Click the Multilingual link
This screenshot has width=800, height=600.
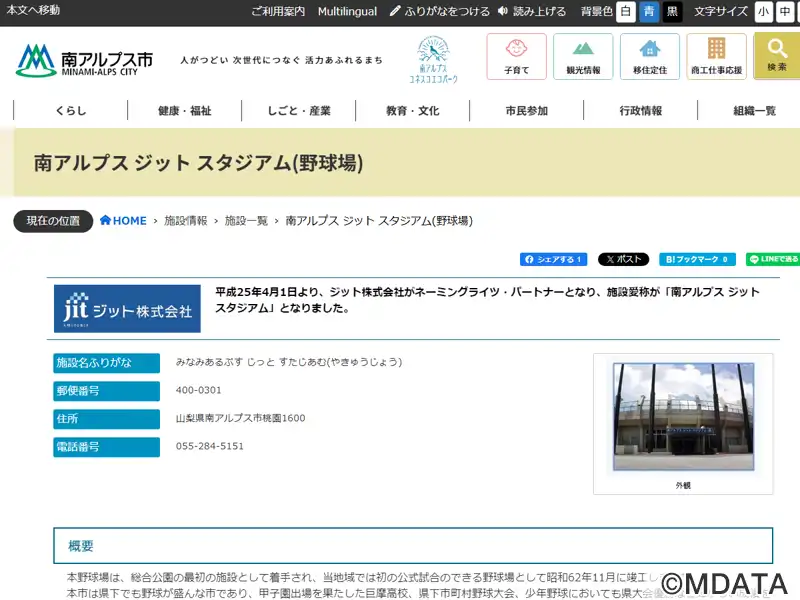pos(347,11)
